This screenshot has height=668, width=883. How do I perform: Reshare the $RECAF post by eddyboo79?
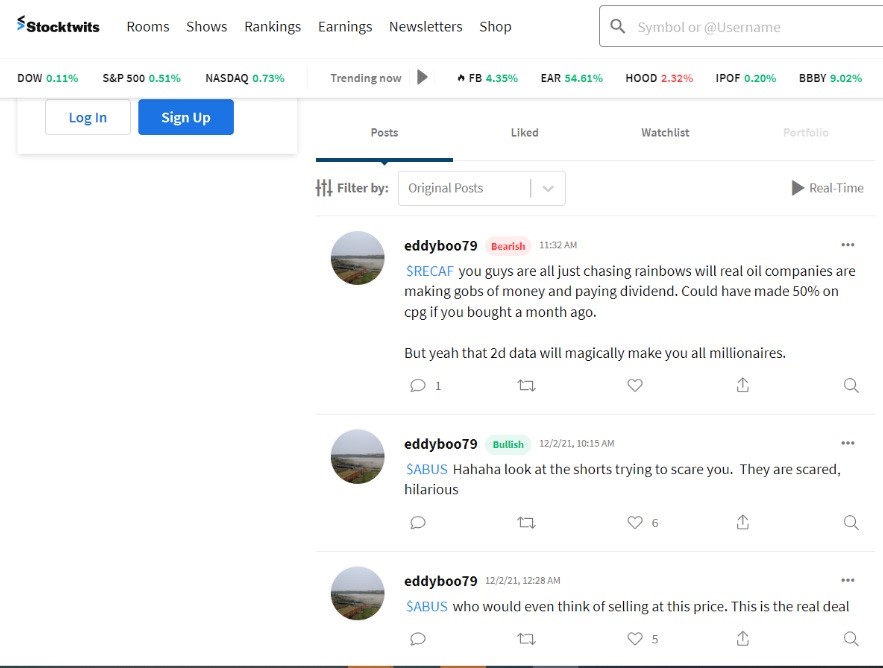[526, 385]
